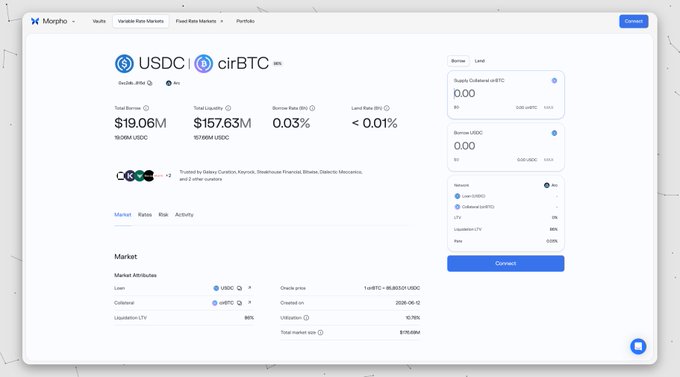Screen dimensions: 680x377
Task: Click USDC token icon in Borrow box
Action: pyautogui.click(x=554, y=133)
